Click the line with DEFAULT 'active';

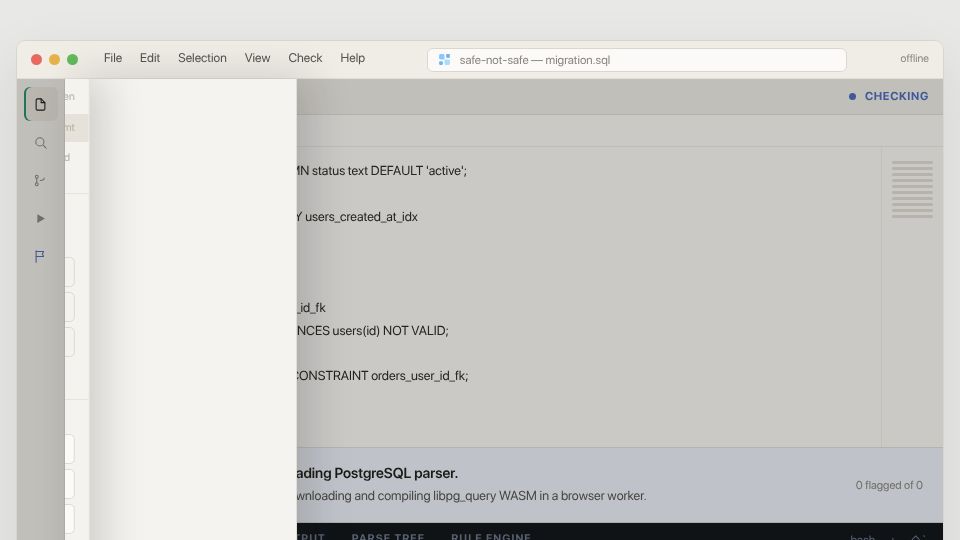(x=381, y=171)
